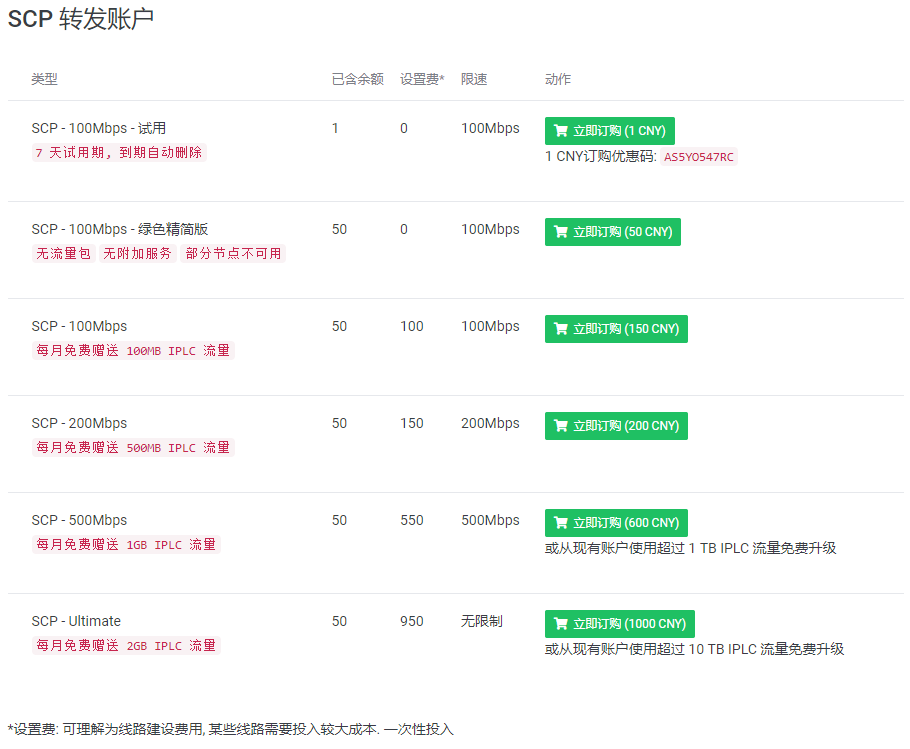The width and height of the screenshot is (910, 749).
Task: Click the 2GB IPLC monthly gift tag
Action: 126,645
